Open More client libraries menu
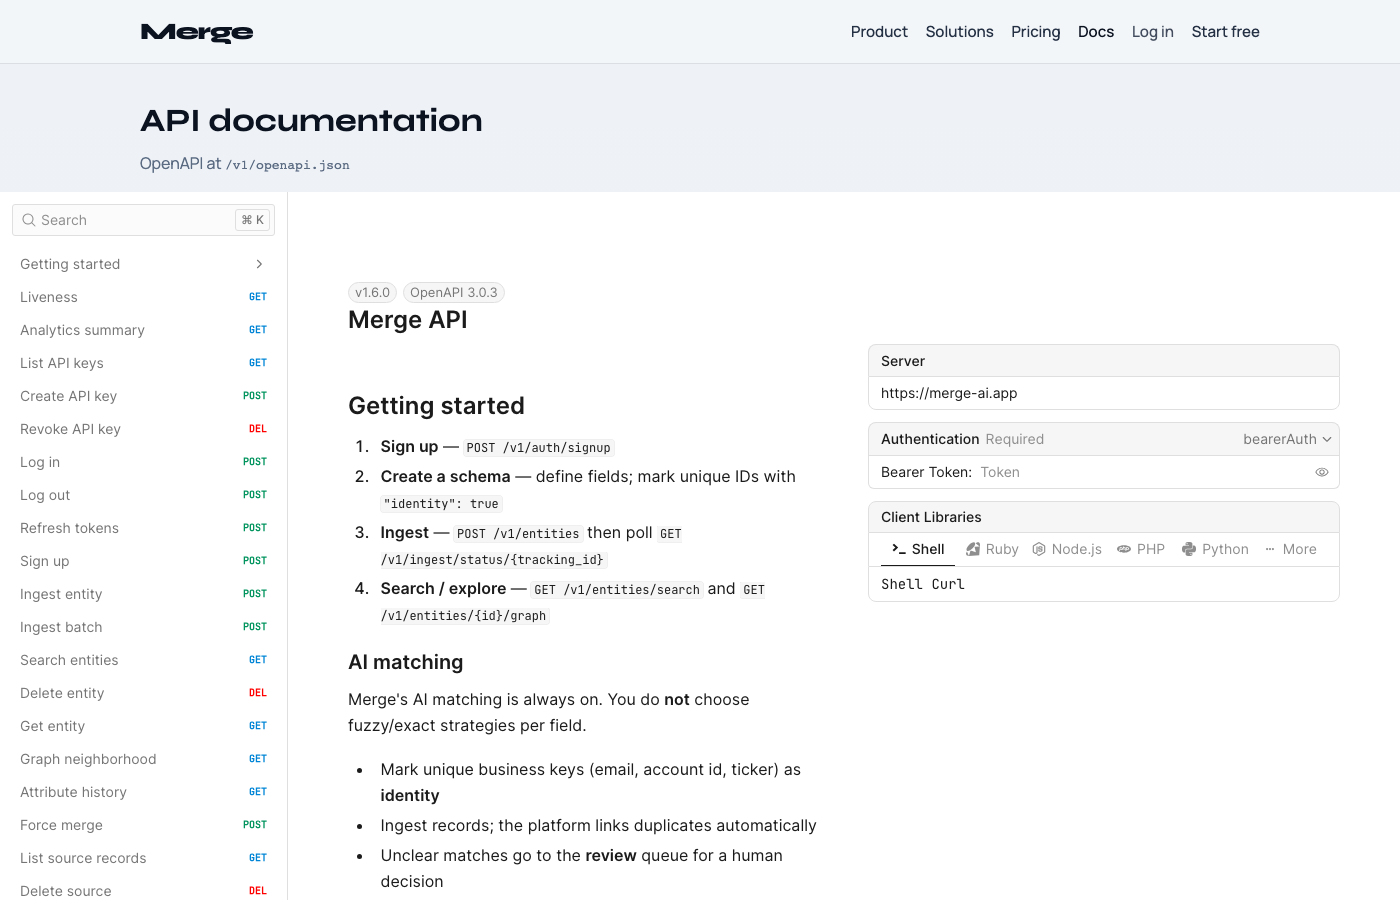The height and width of the screenshot is (900, 1400). (1290, 549)
